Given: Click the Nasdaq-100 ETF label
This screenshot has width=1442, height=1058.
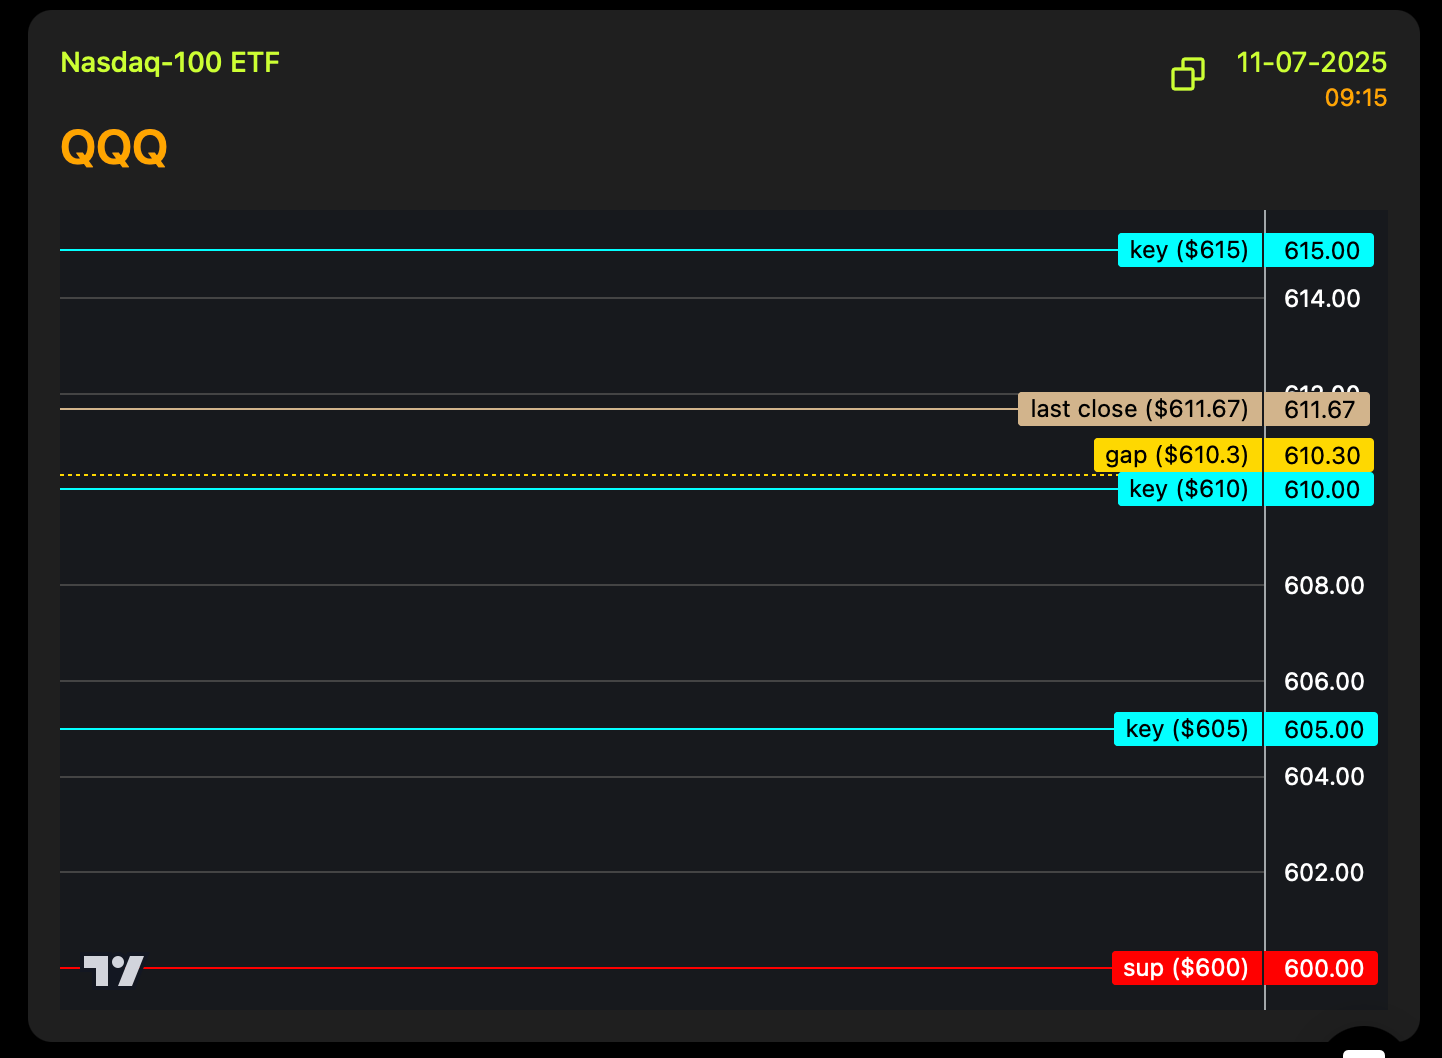Looking at the screenshot, I should (170, 62).
